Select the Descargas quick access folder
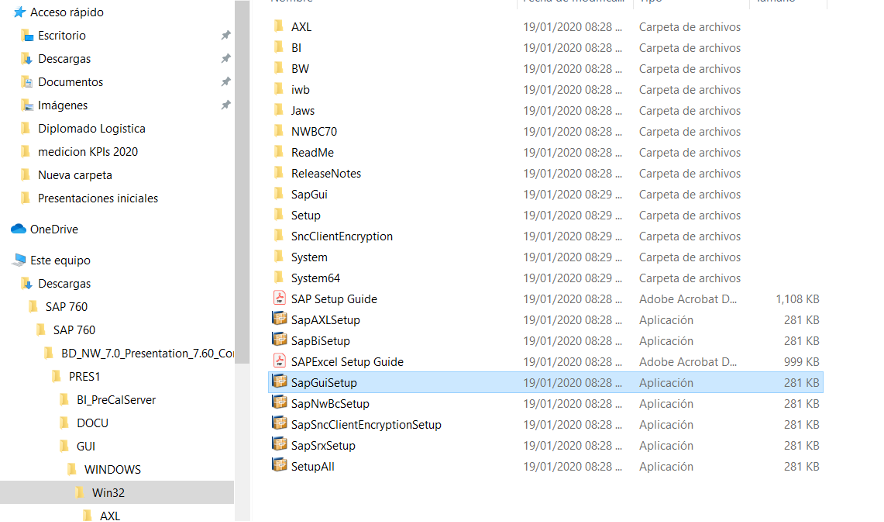 click(x=64, y=59)
